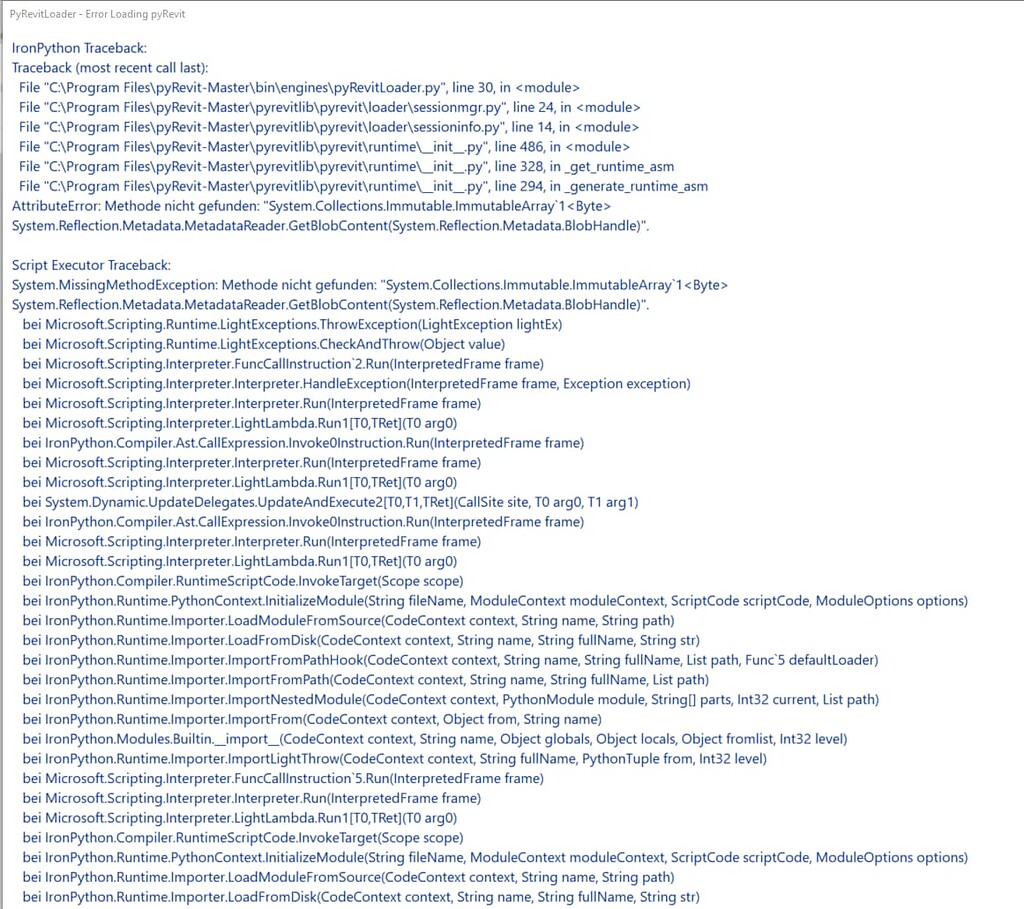The width and height of the screenshot is (1024, 909).
Task: Click the sessioninfo.py line 14 entry
Action: point(329,127)
